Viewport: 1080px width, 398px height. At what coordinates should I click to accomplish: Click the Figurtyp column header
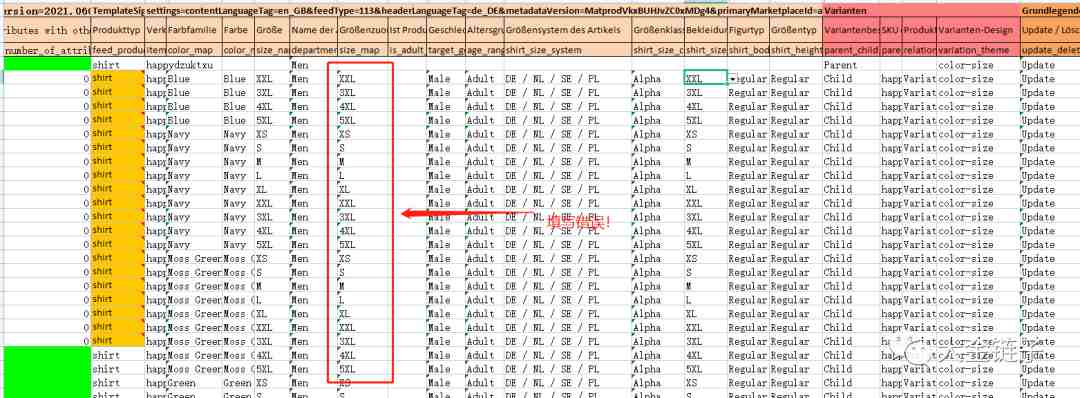tap(748, 30)
